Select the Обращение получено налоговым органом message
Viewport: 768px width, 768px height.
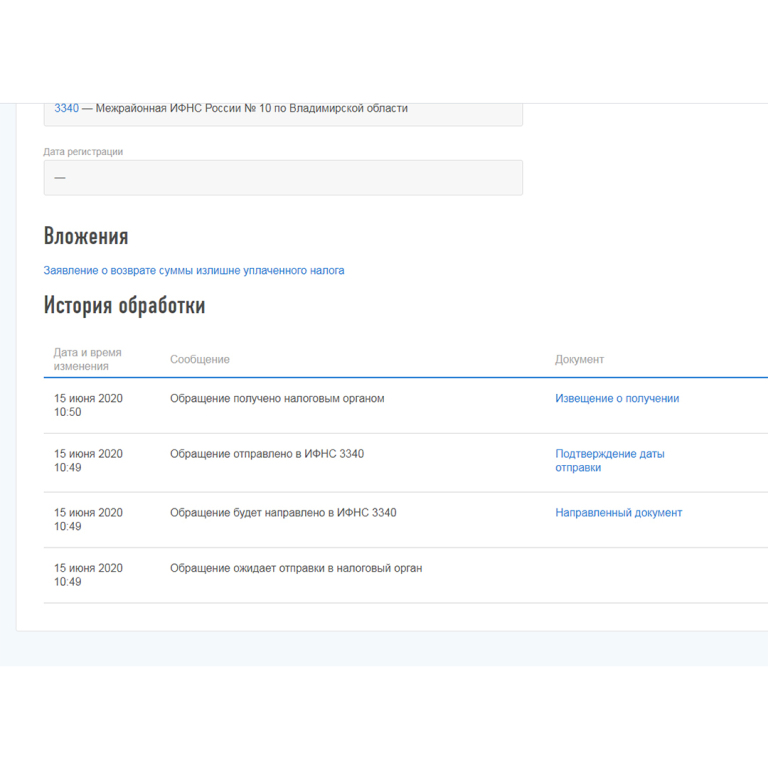[x=277, y=398]
